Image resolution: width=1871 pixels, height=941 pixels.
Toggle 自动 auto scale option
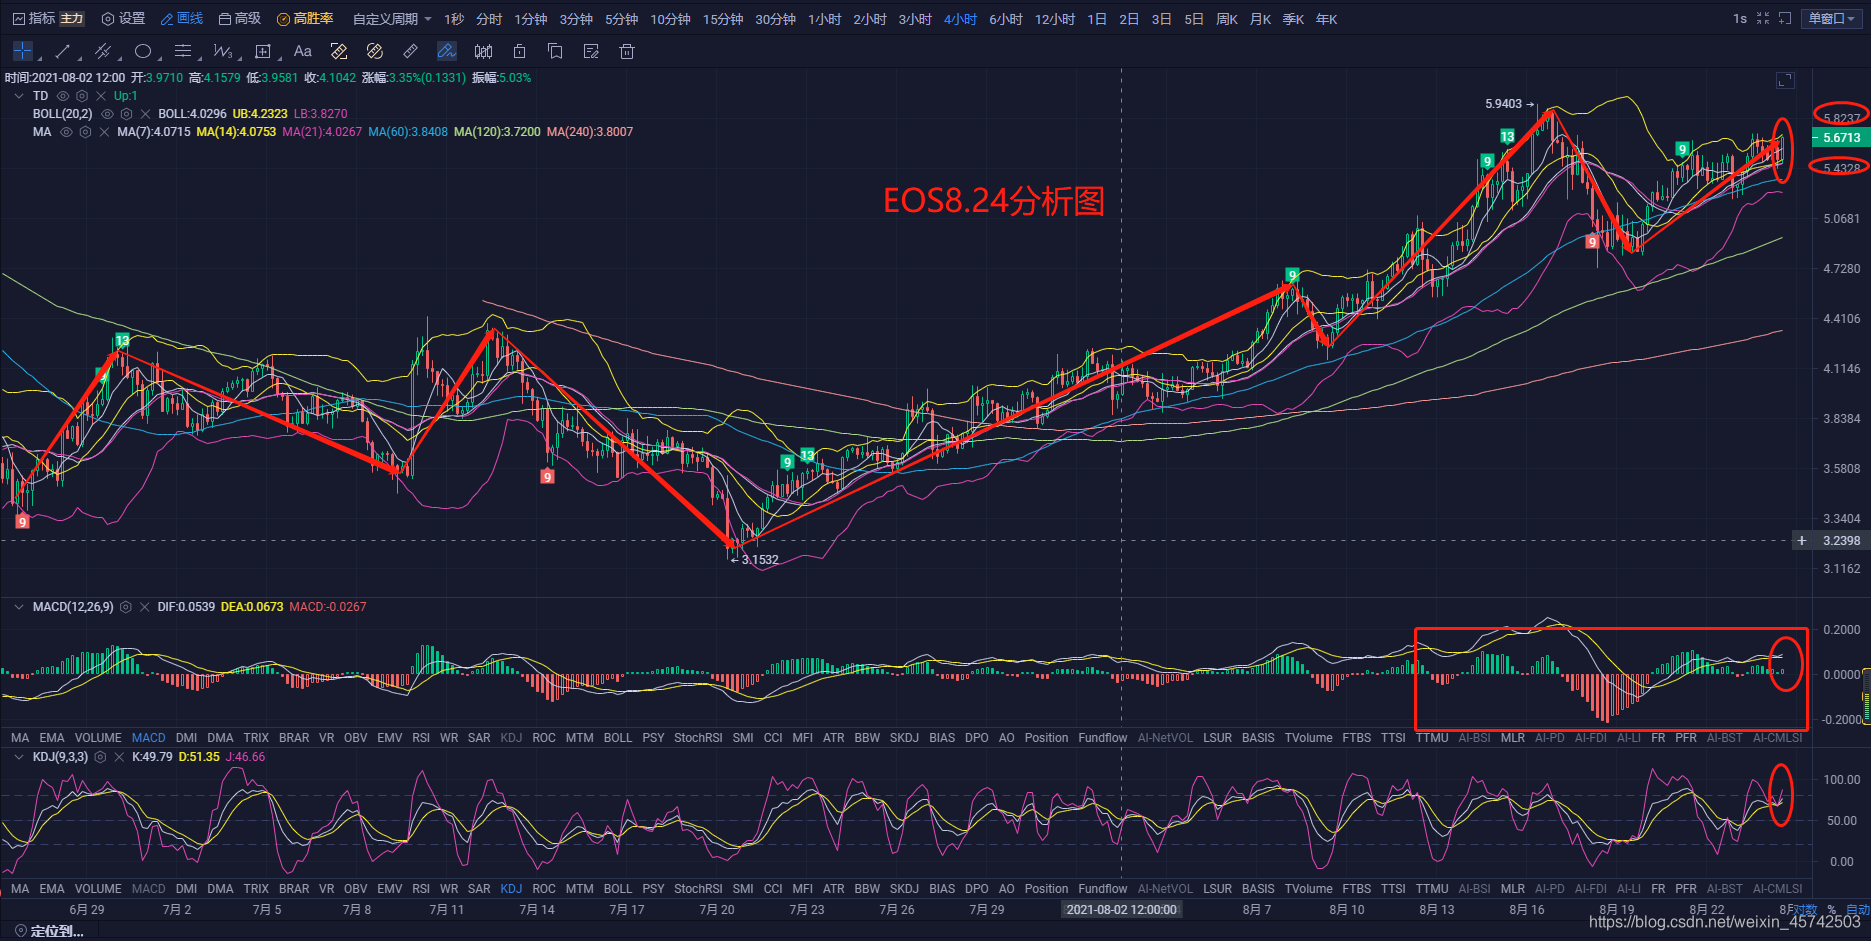(x=1857, y=909)
